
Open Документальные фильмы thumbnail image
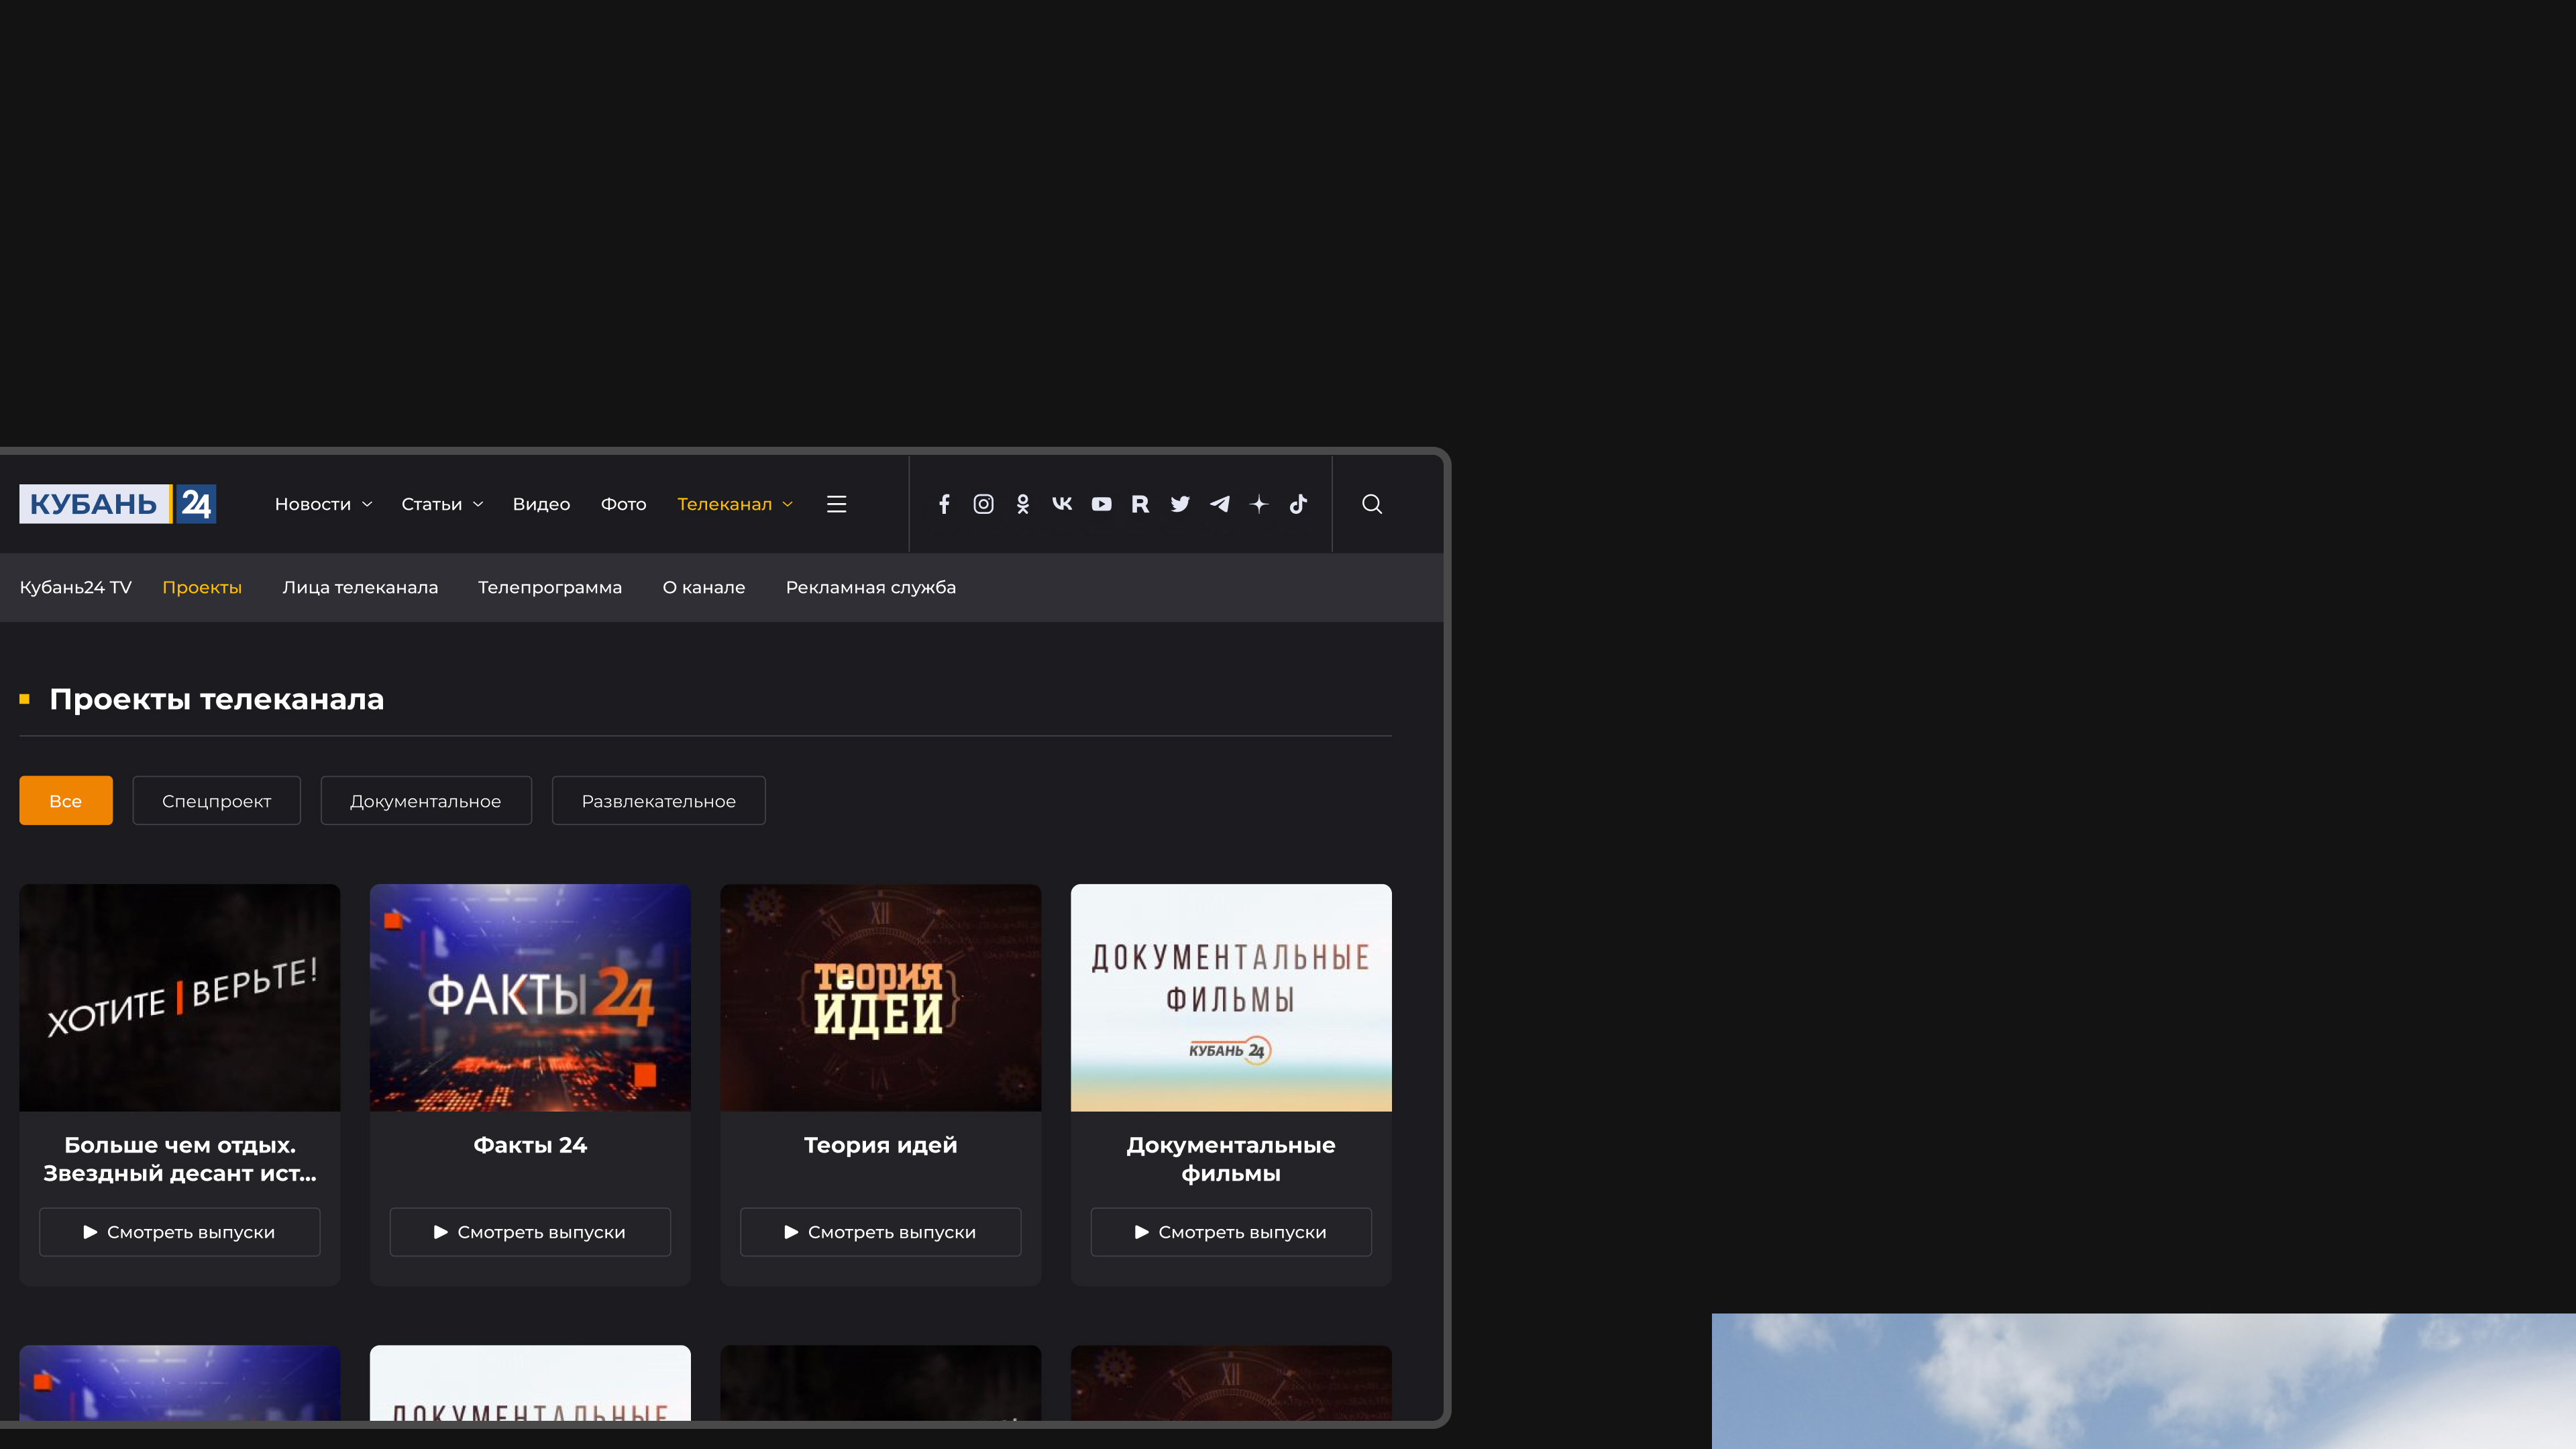(1231, 997)
